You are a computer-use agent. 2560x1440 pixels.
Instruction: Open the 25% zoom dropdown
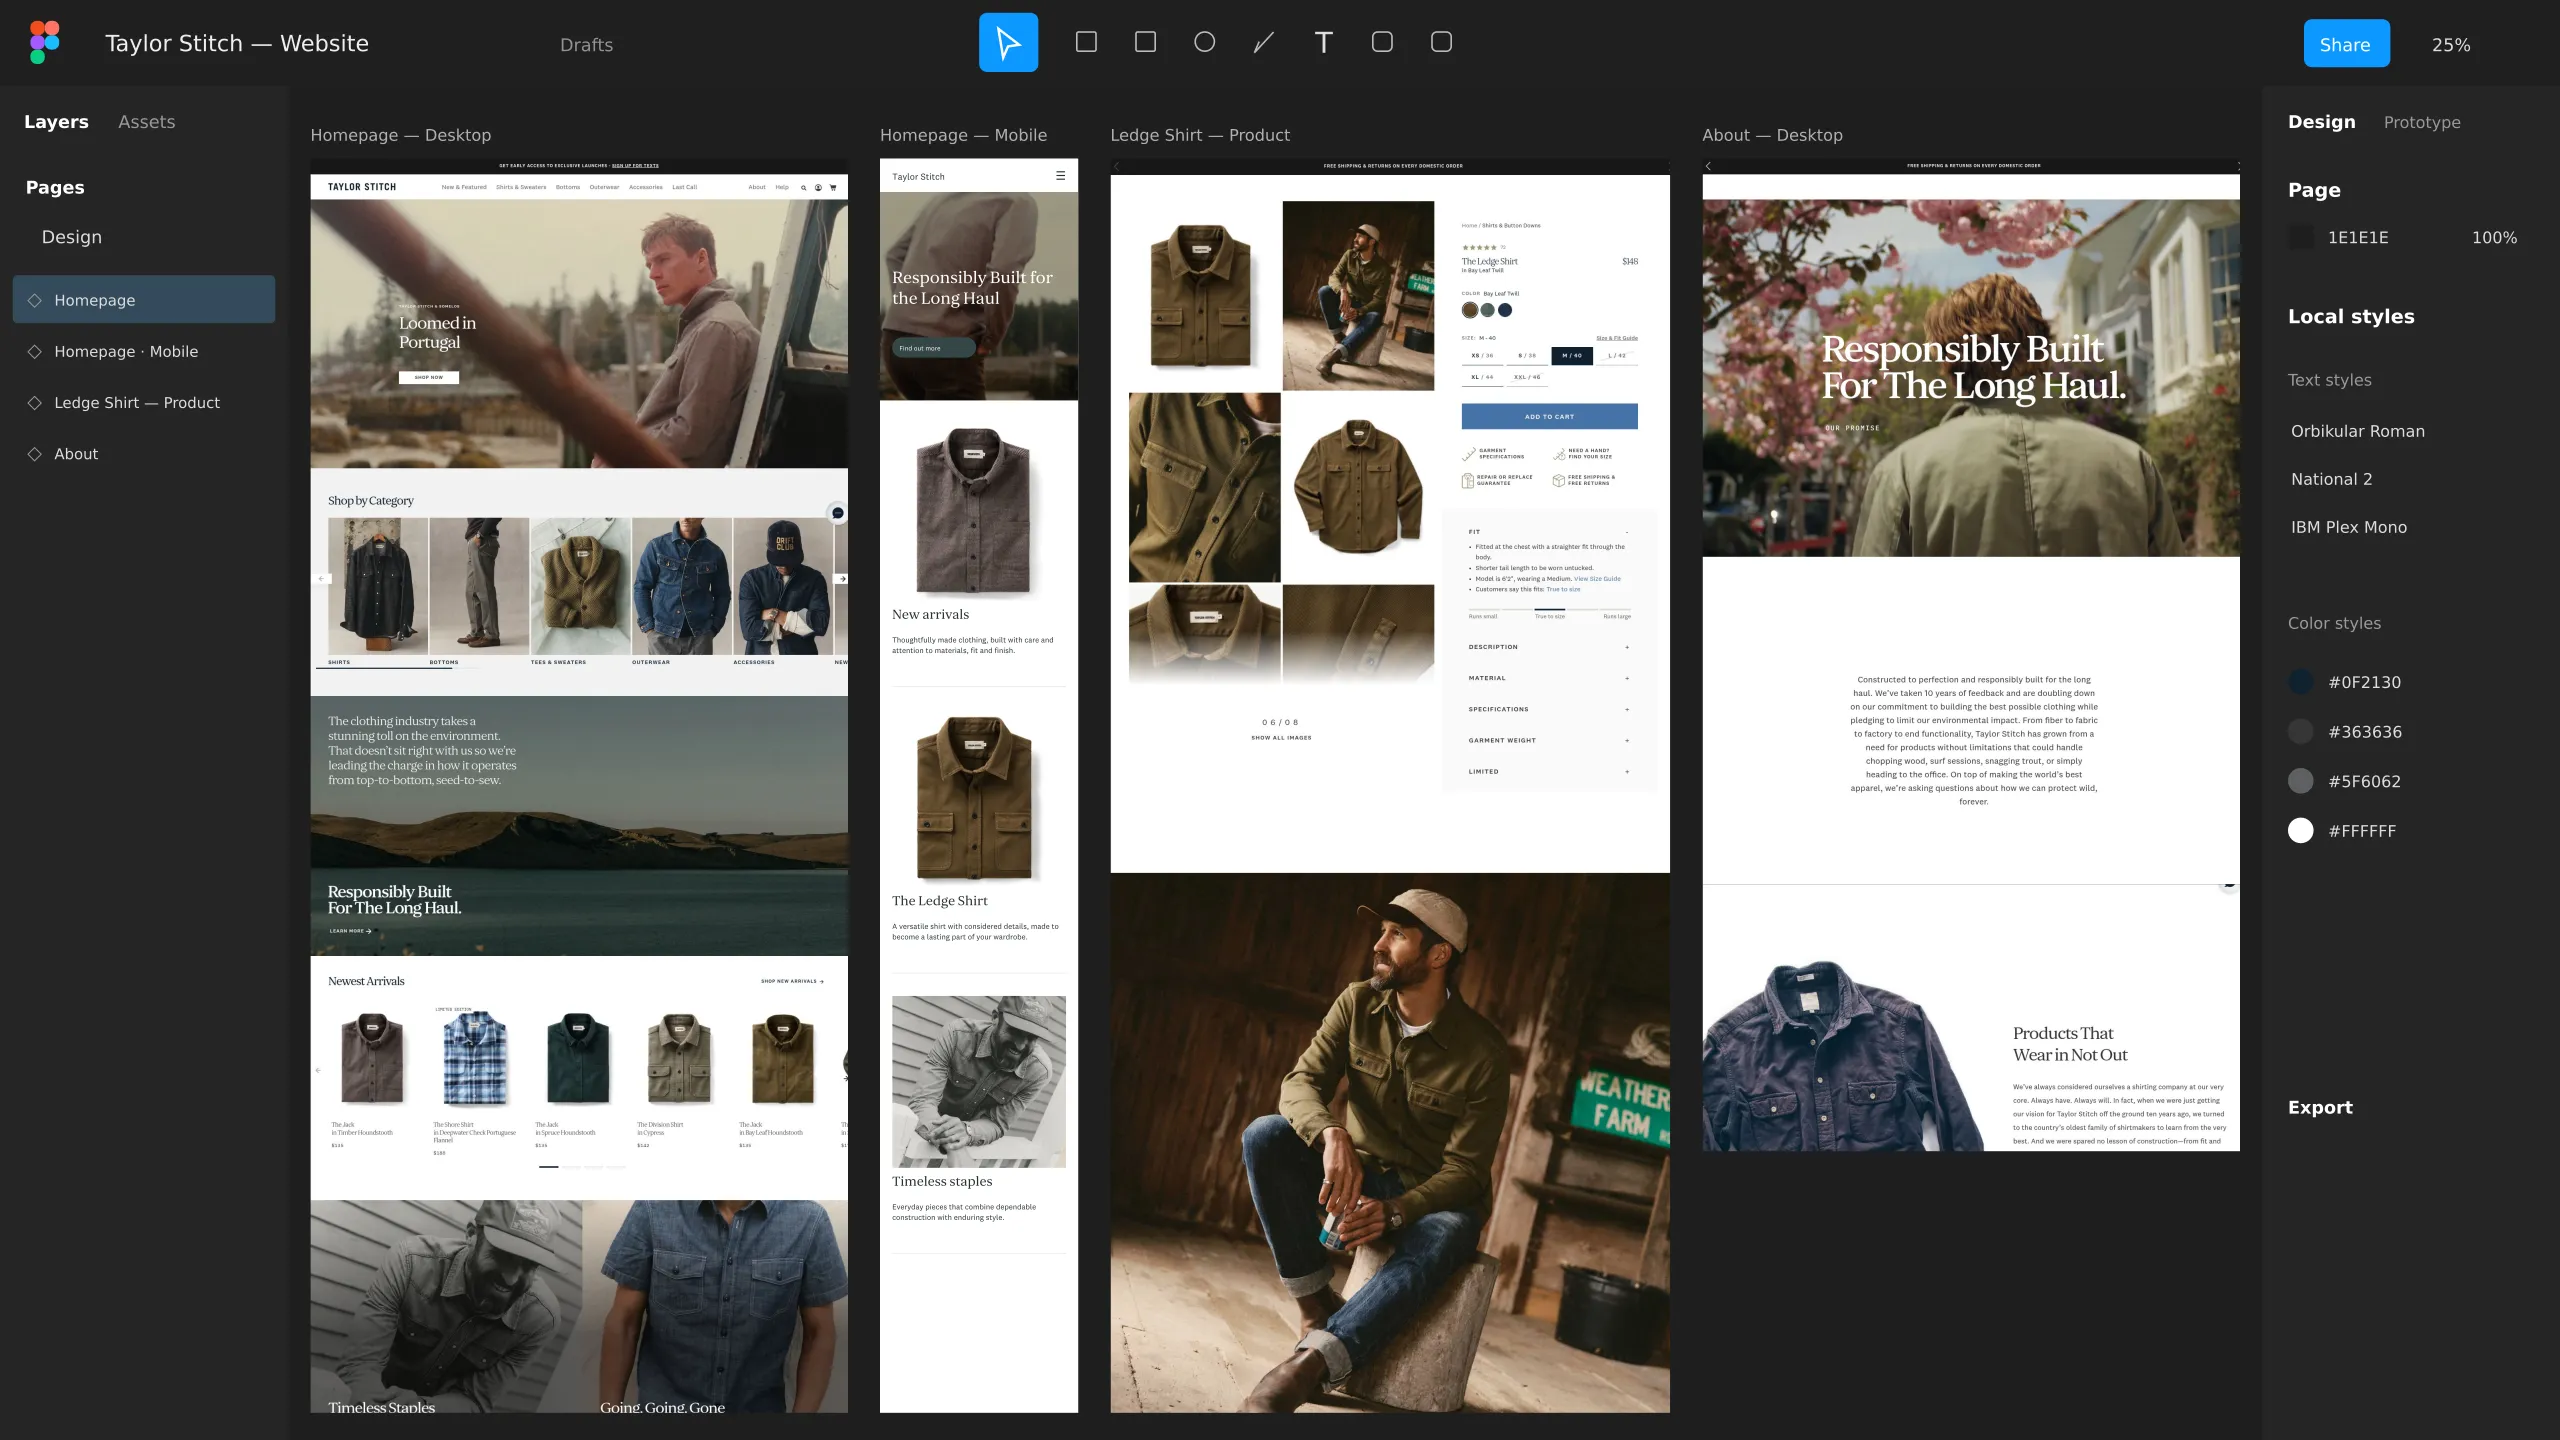point(2451,45)
